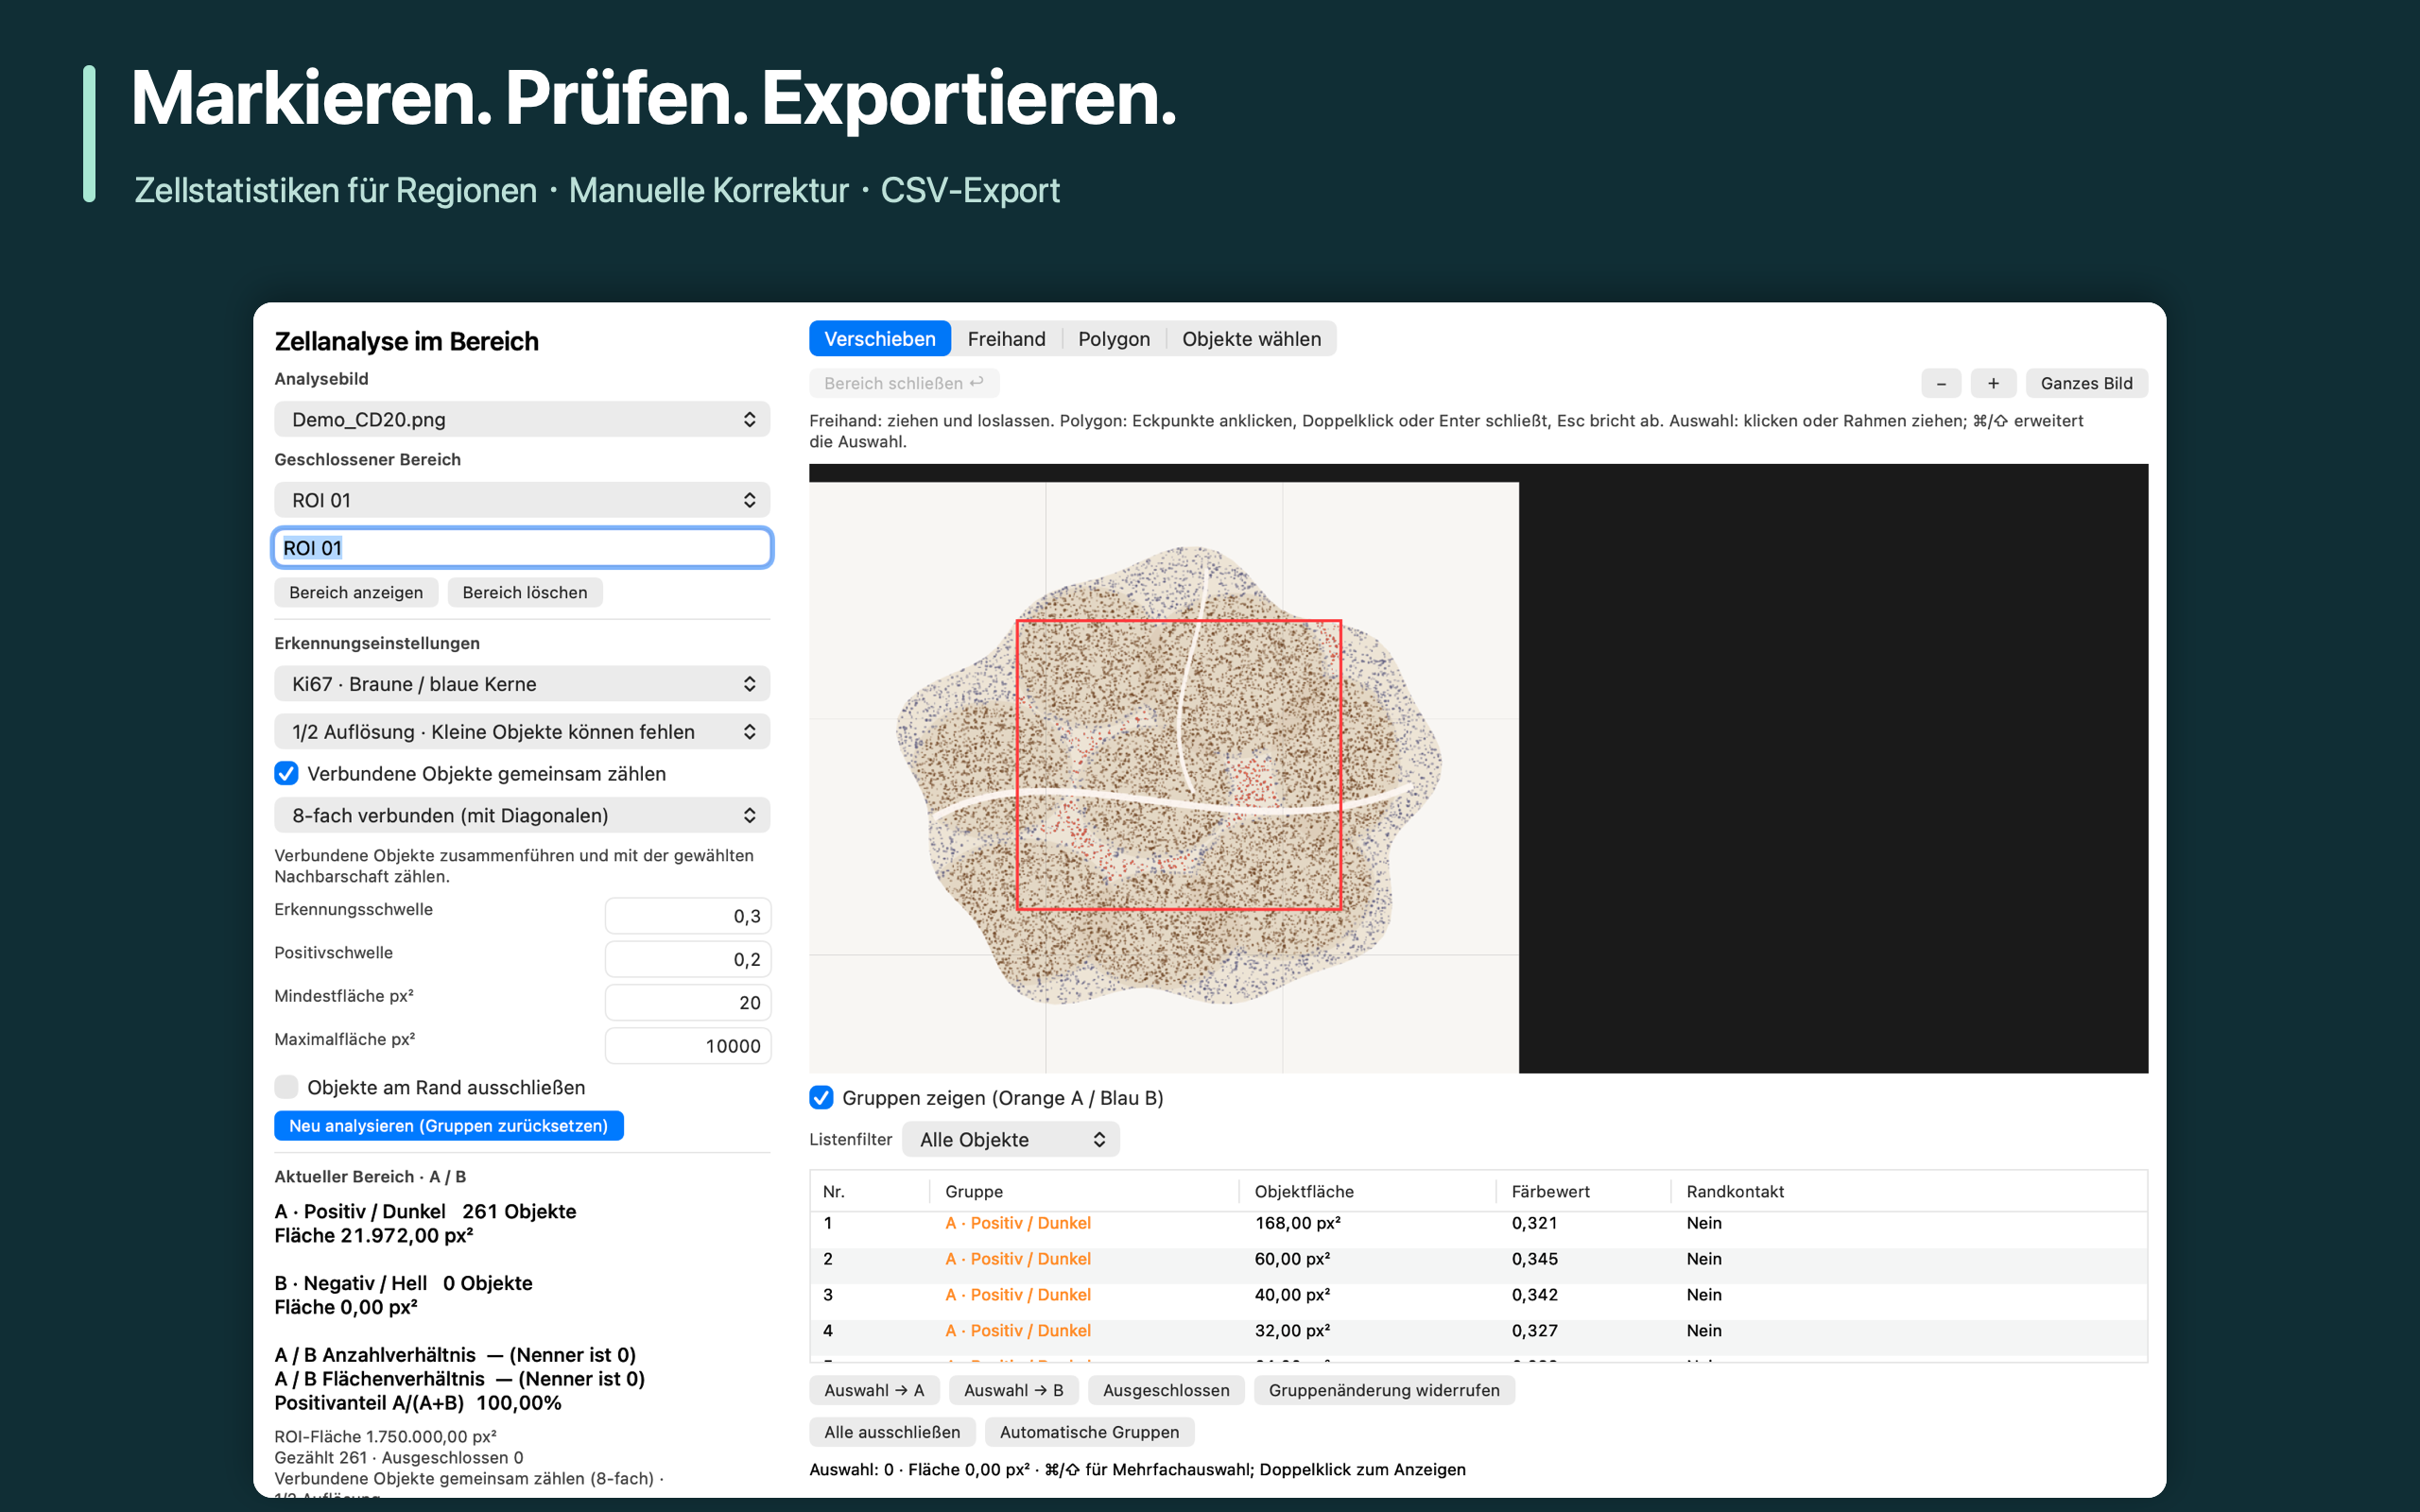
Task: Click the 'Automatische Gruppen' button
Action: (x=1089, y=1432)
